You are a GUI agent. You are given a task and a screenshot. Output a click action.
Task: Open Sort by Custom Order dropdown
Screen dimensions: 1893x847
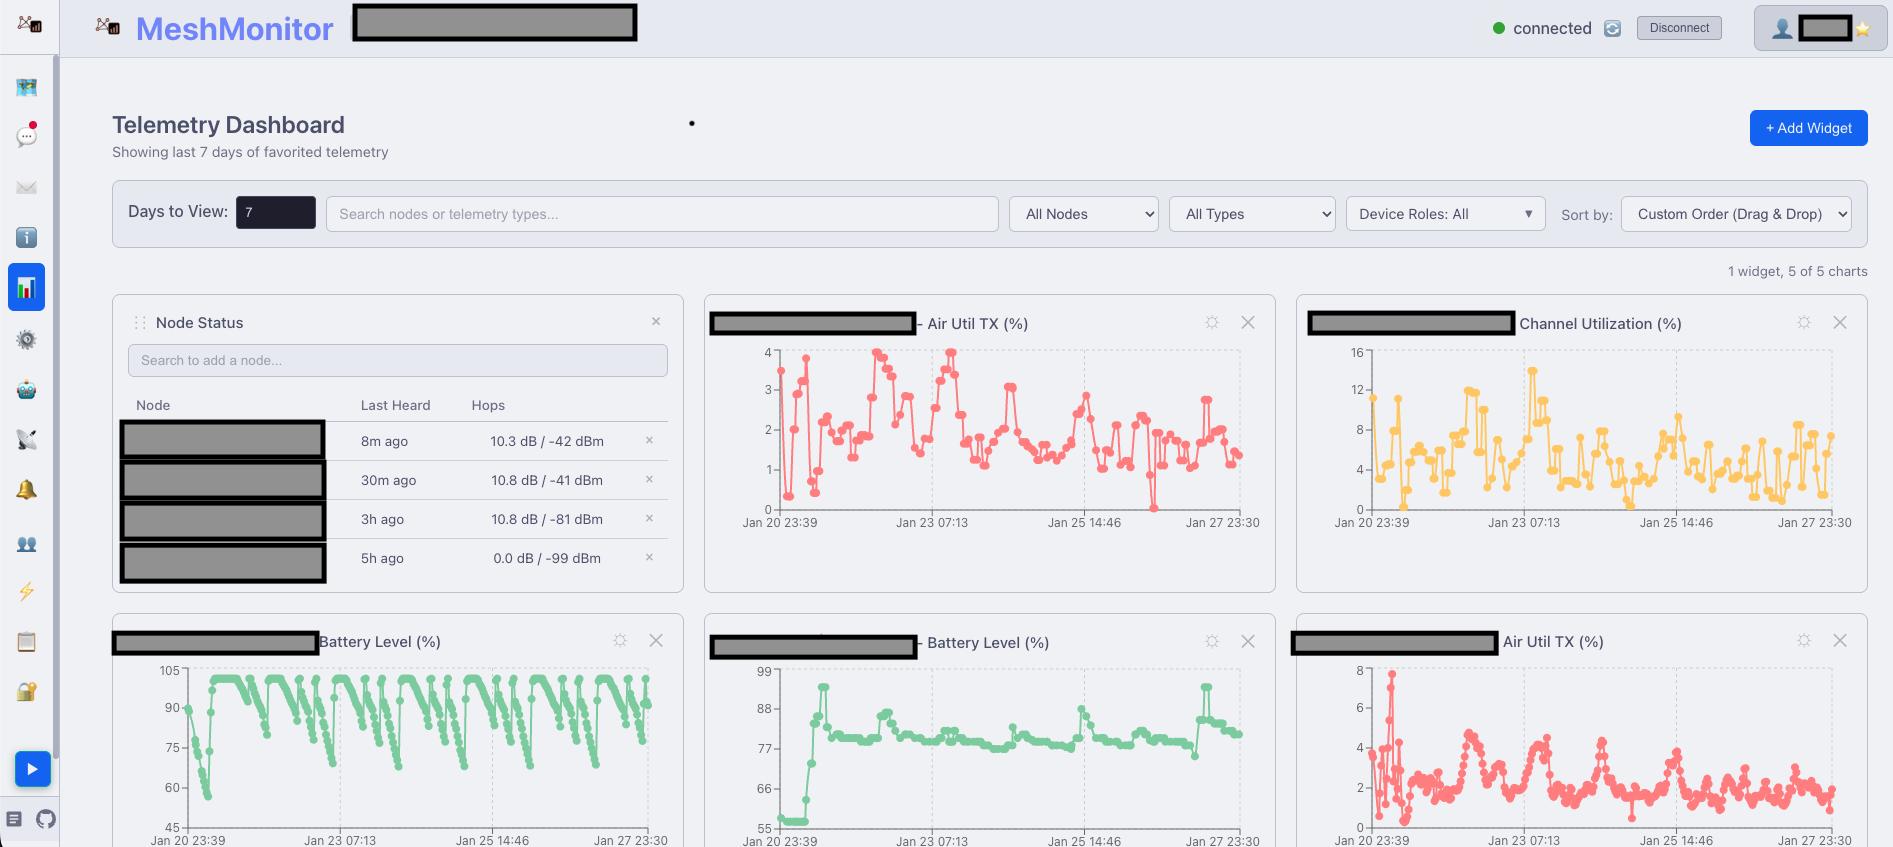pyautogui.click(x=1736, y=214)
